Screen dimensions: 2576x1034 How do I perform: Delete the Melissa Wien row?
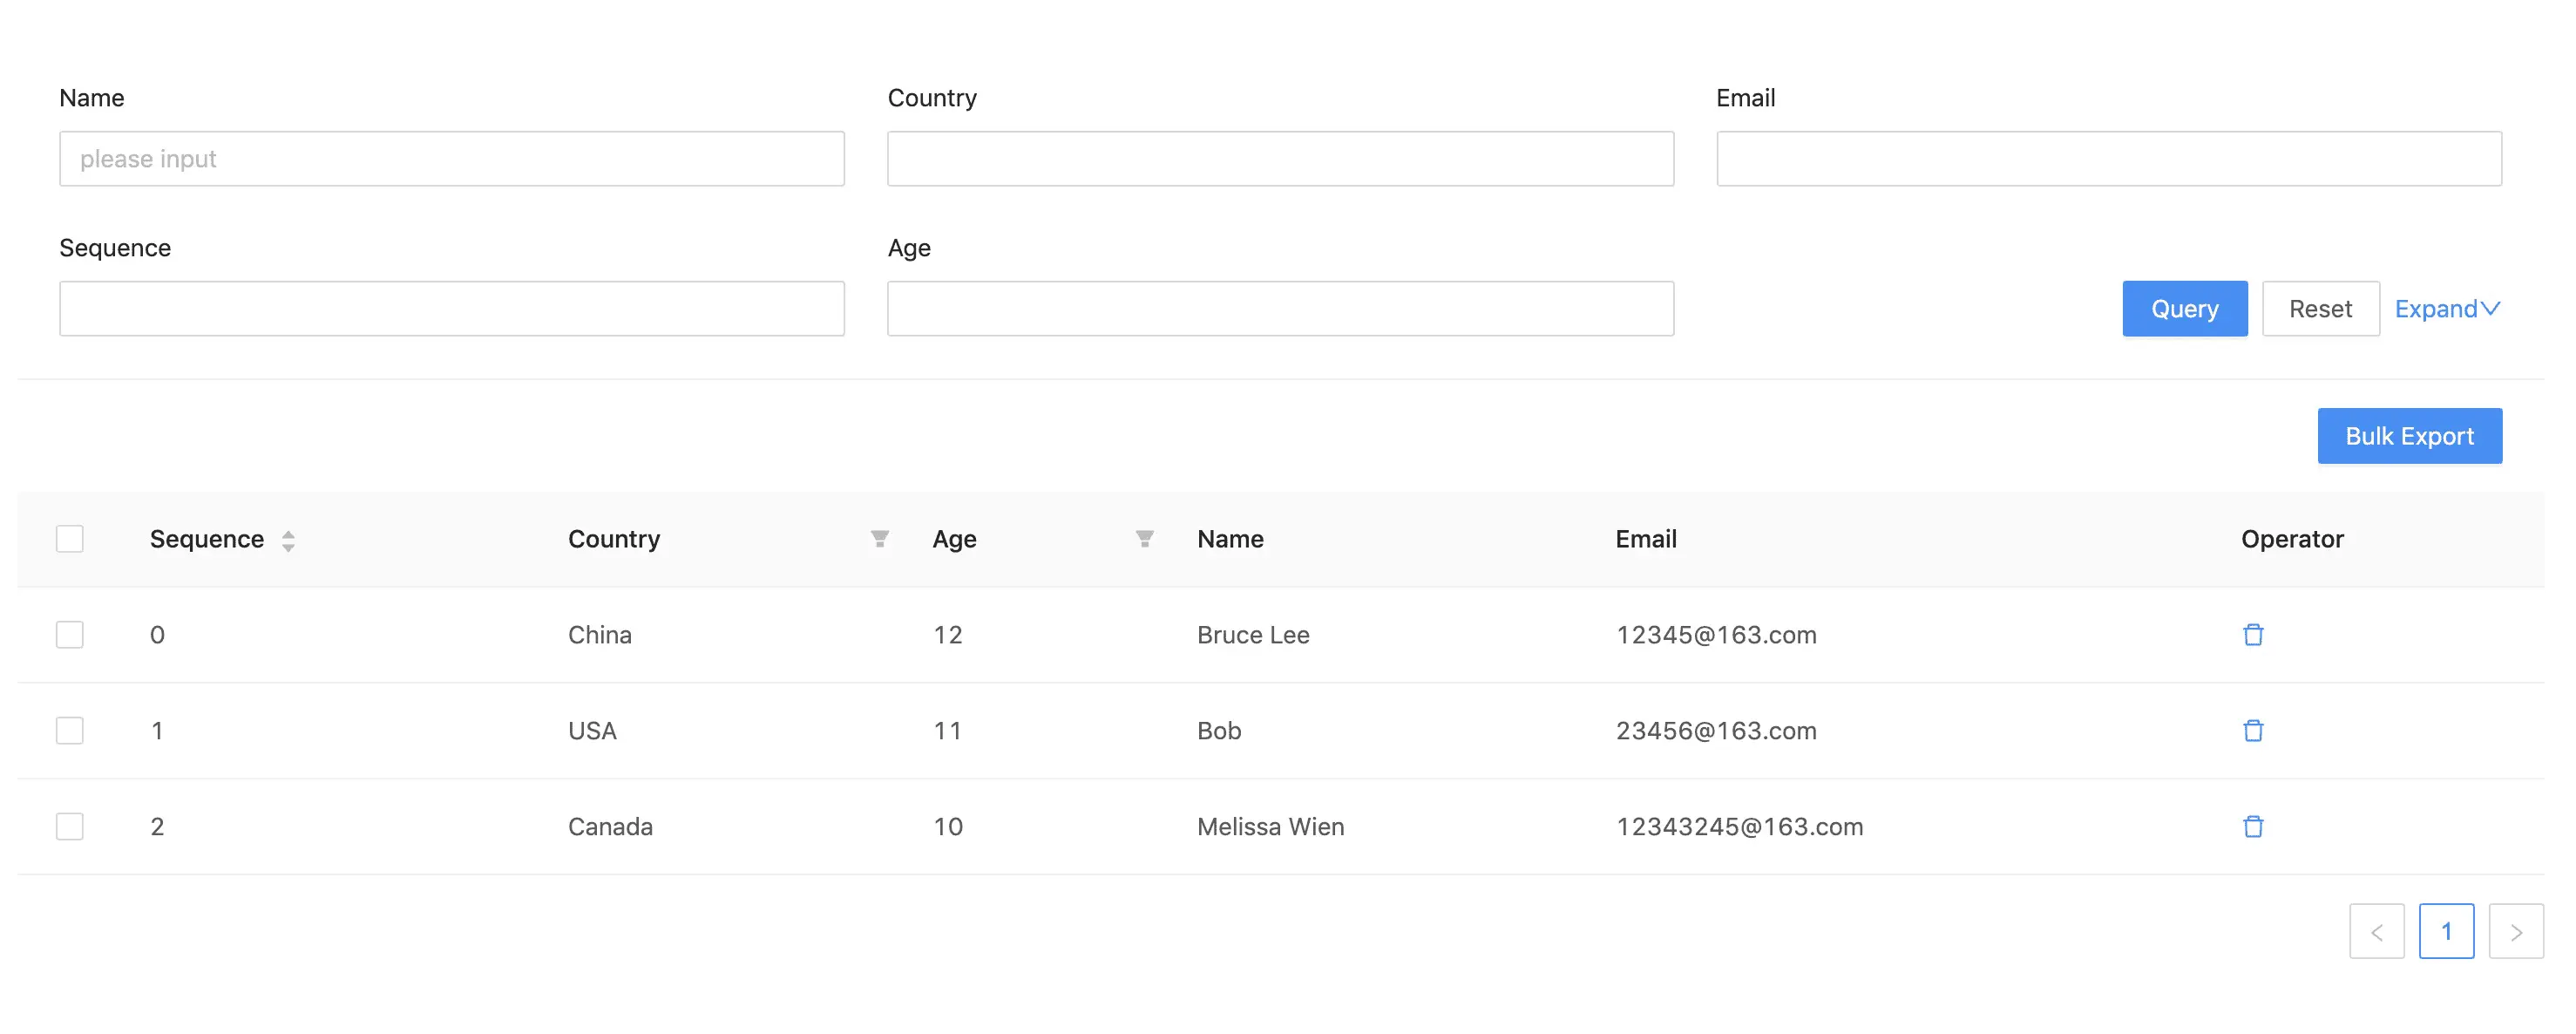coord(2252,827)
